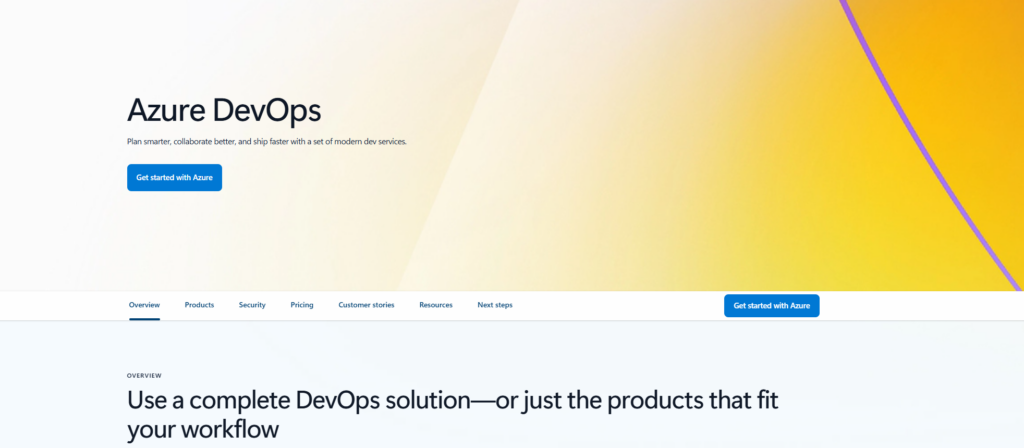Click 'Use a complete DevOps solution' heading

(452, 402)
